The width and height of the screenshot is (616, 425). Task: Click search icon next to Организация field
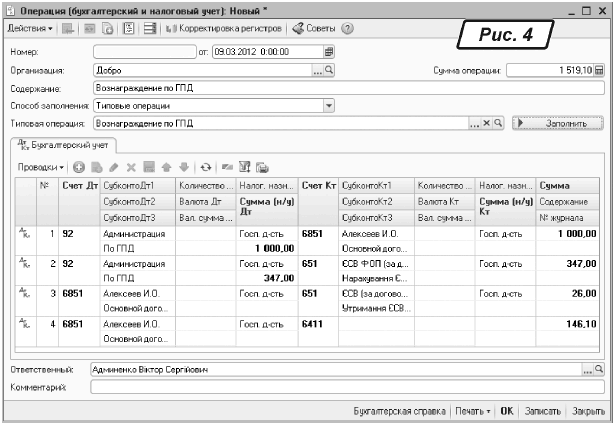coord(329,71)
